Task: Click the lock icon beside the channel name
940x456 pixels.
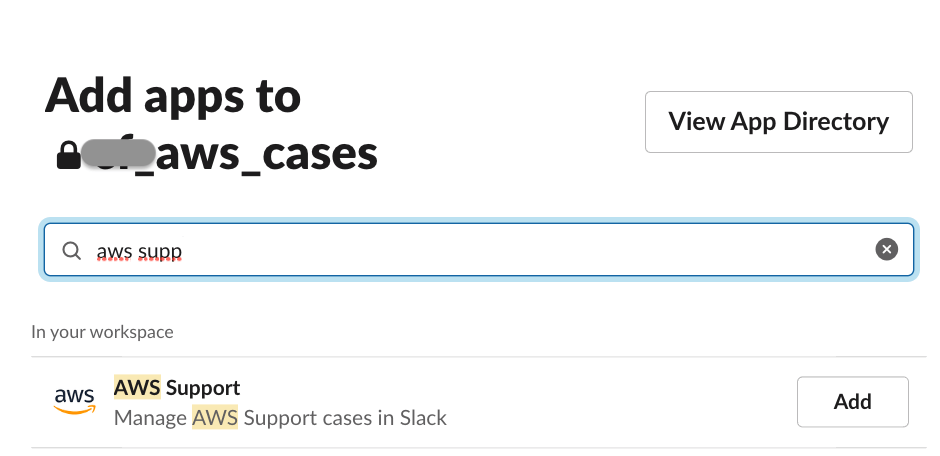Action: (69, 156)
